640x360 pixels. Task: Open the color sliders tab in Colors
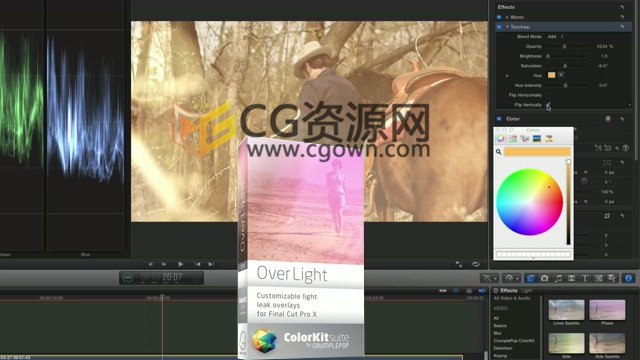click(x=513, y=139)
